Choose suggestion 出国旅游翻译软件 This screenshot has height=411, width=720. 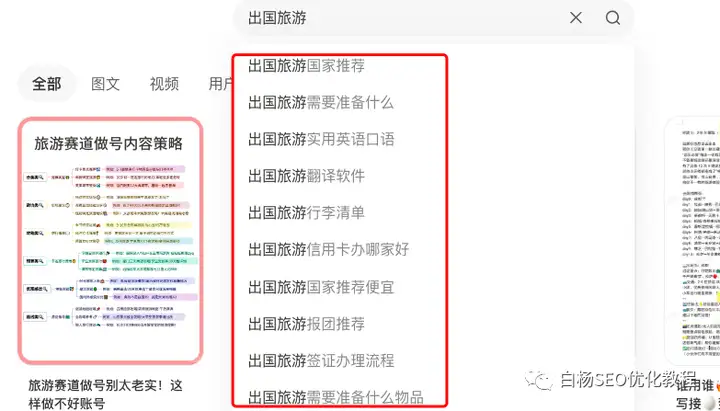307,176
